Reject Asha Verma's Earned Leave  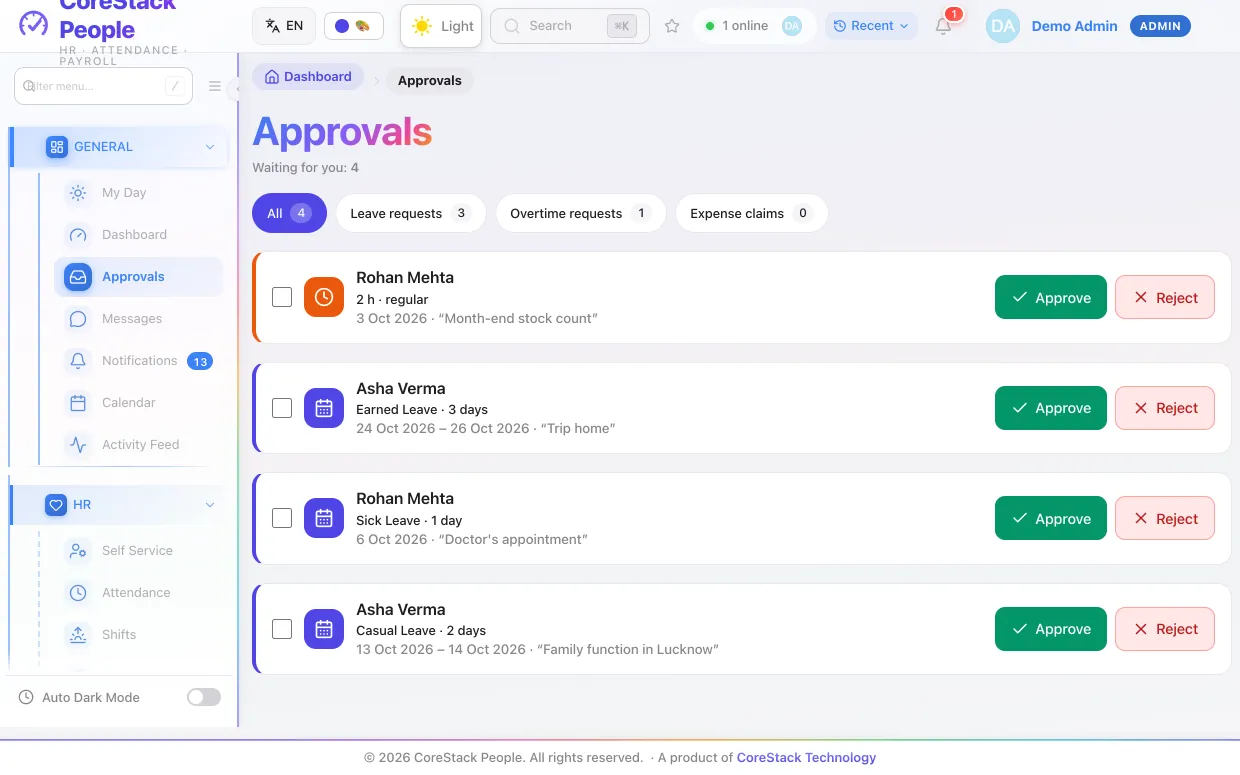coord(1165,408)
